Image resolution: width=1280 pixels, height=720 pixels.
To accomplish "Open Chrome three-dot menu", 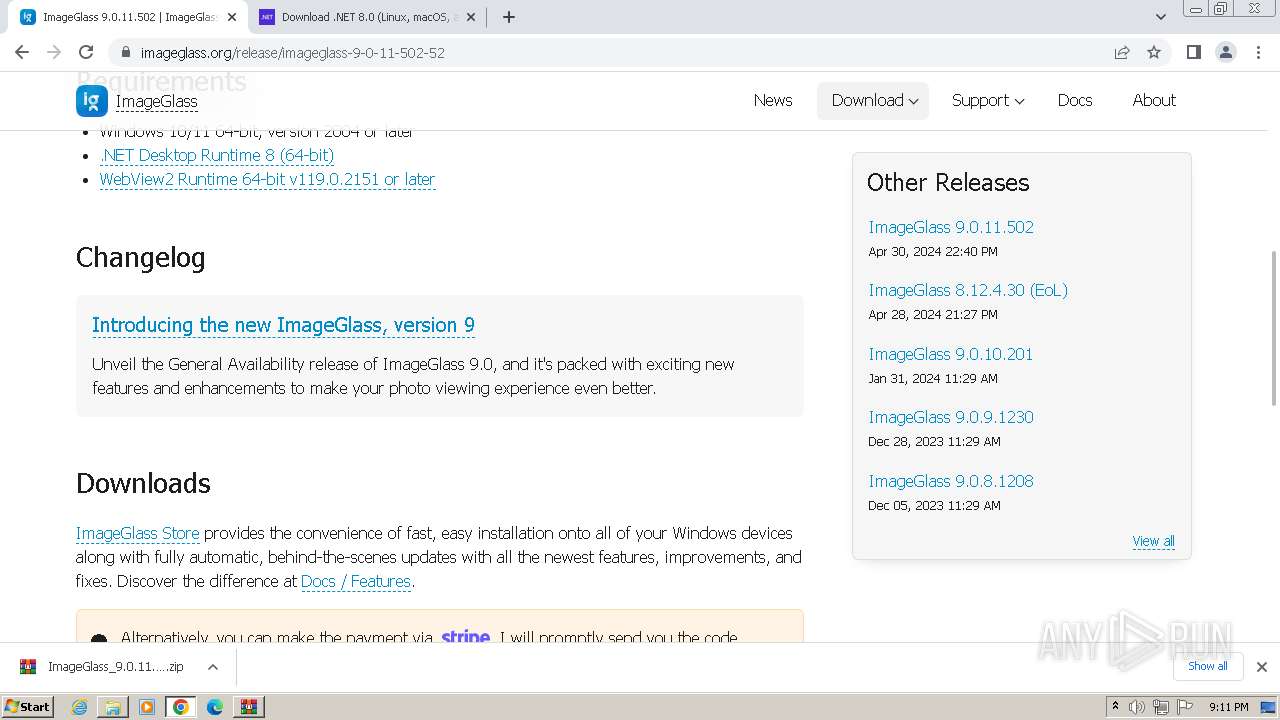I will click(1258, 52).
